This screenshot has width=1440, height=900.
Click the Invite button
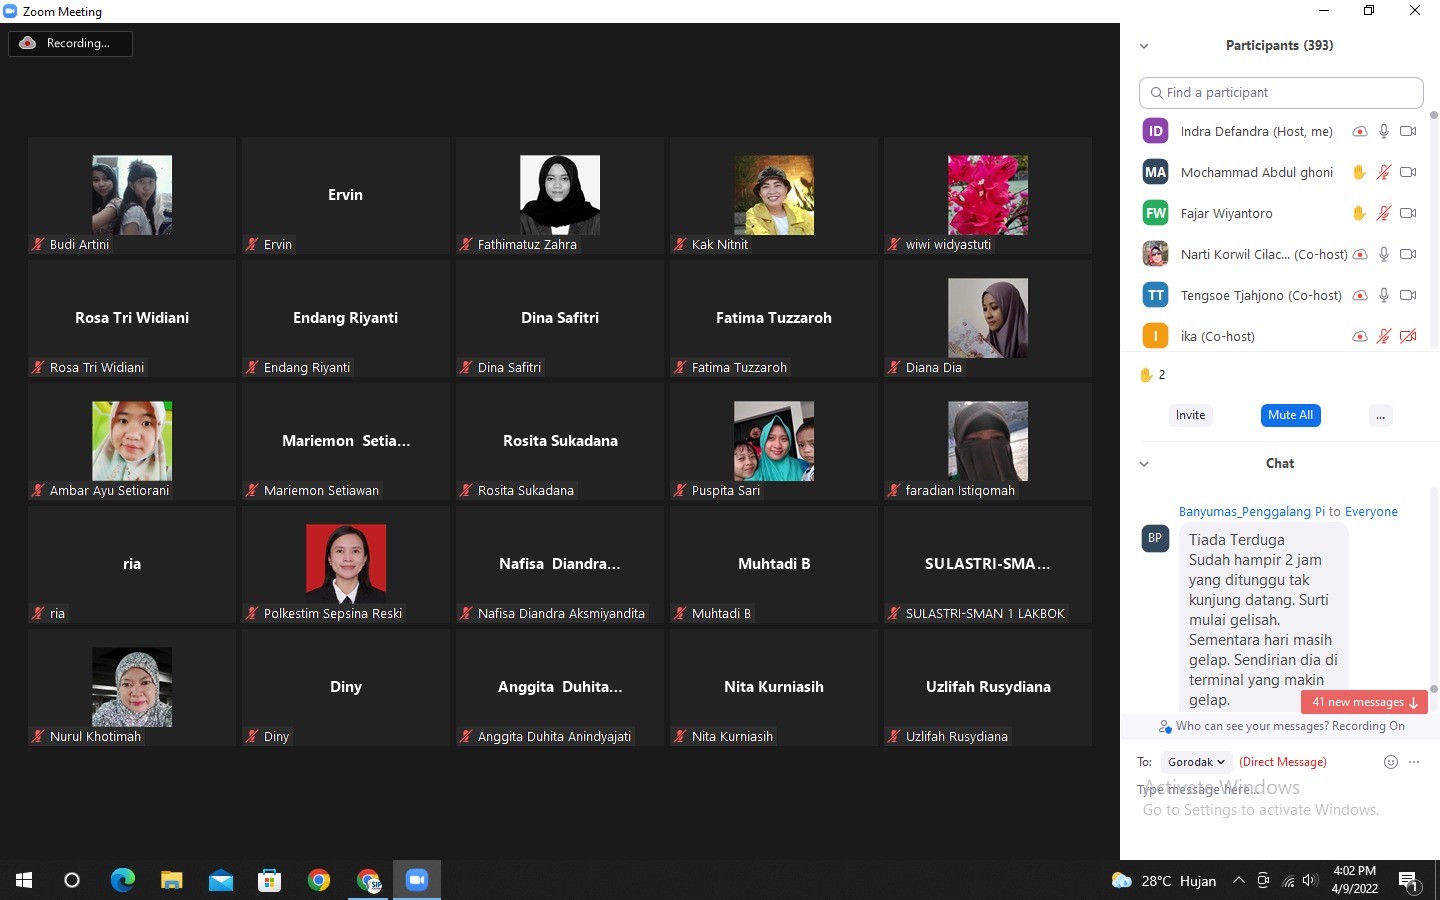[1190, 415]
